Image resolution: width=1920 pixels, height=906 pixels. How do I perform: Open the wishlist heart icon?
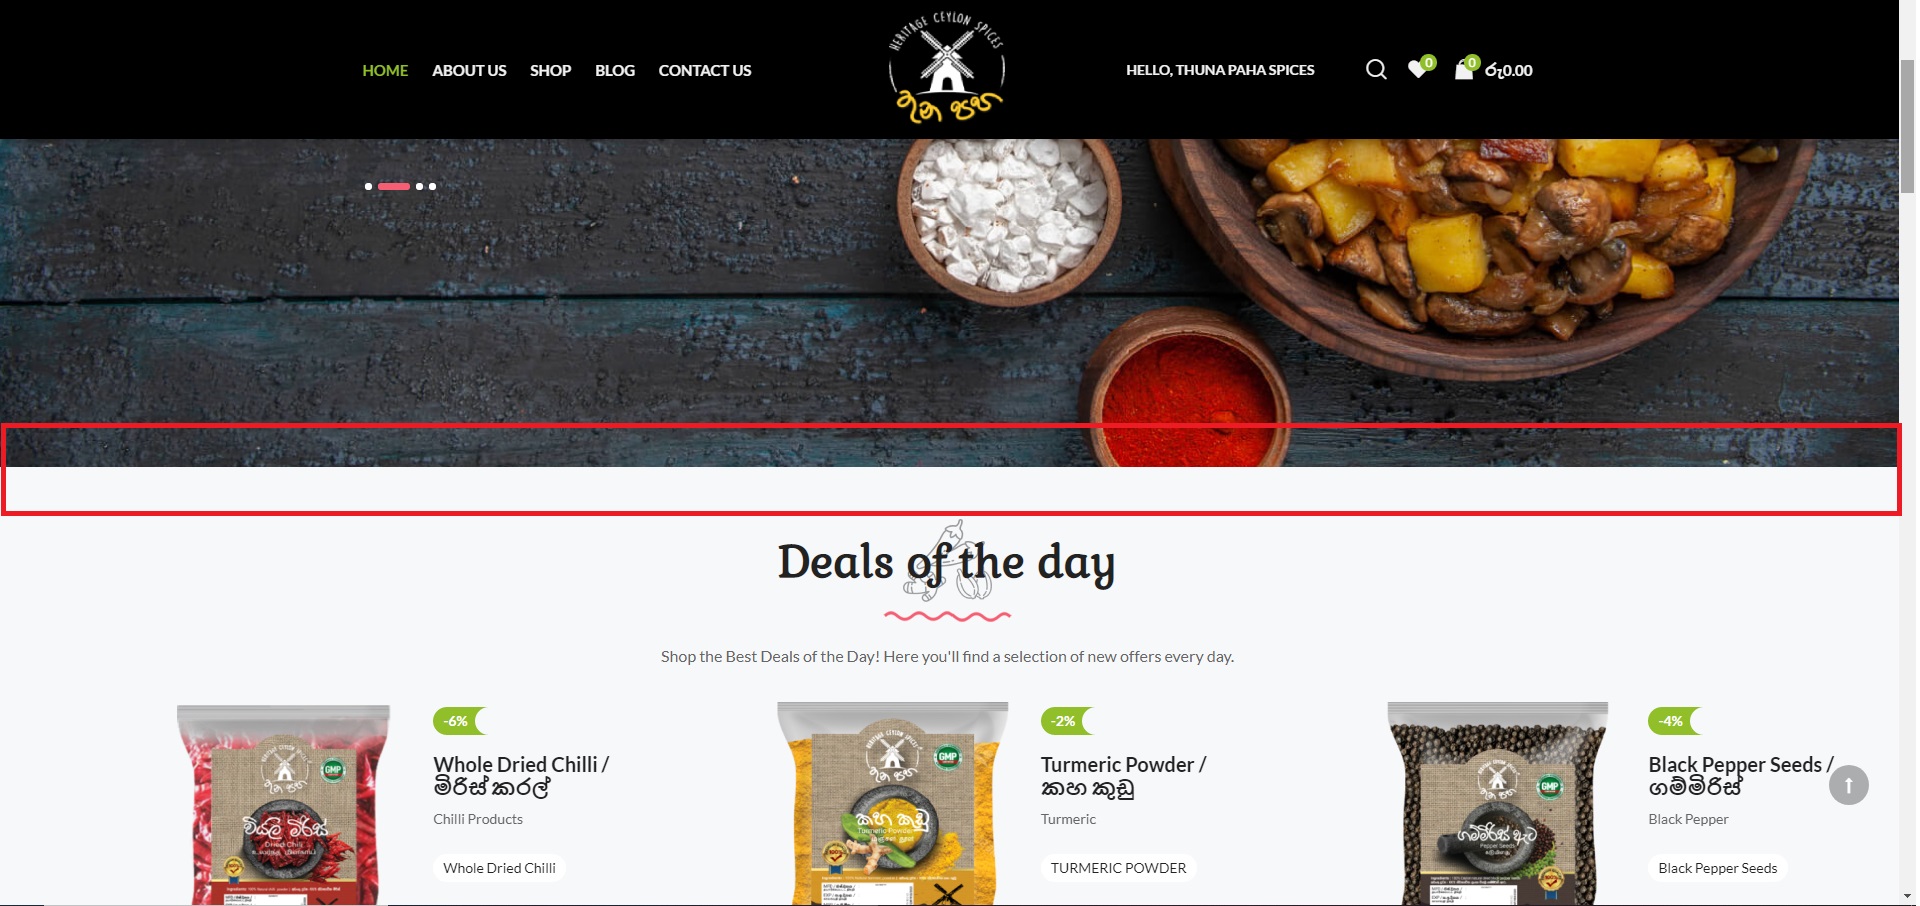[x=1417, y=69]
